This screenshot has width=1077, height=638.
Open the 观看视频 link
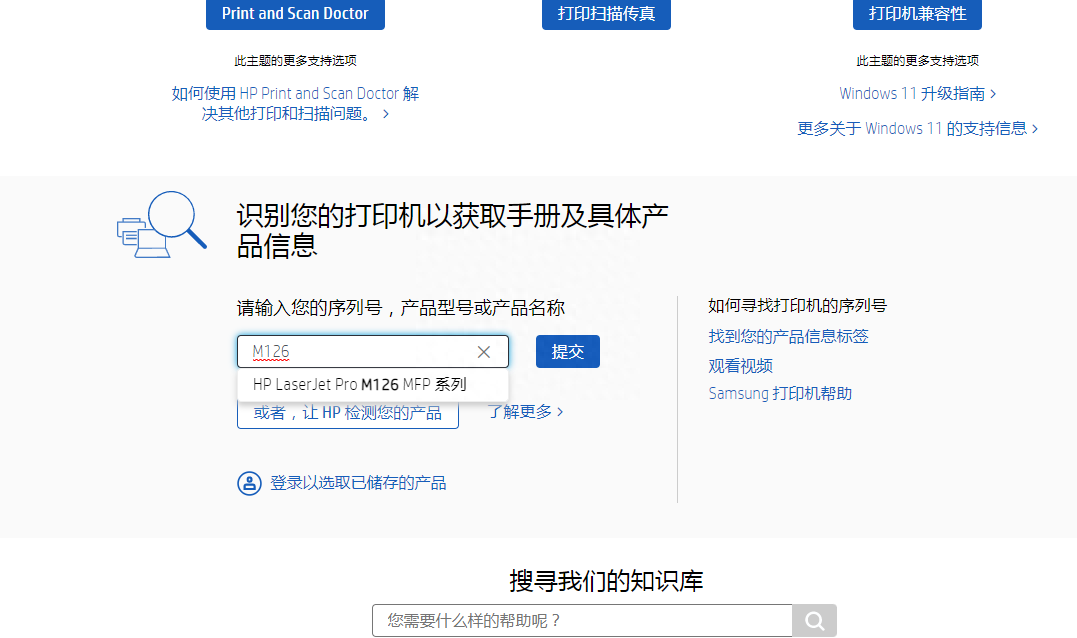point(740,366)
